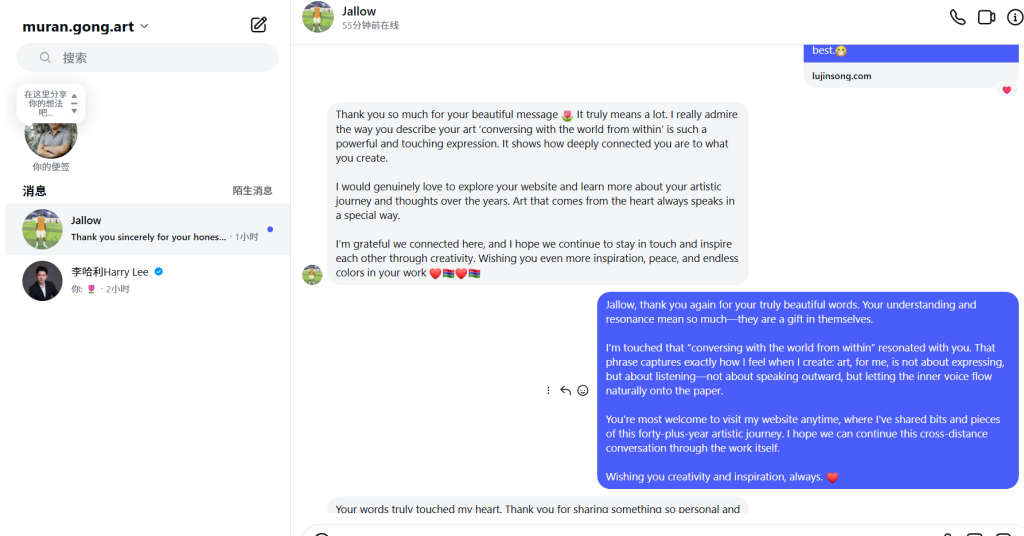
Task: Click Jallow's avatar in the chat header
Action: (318, 17)
